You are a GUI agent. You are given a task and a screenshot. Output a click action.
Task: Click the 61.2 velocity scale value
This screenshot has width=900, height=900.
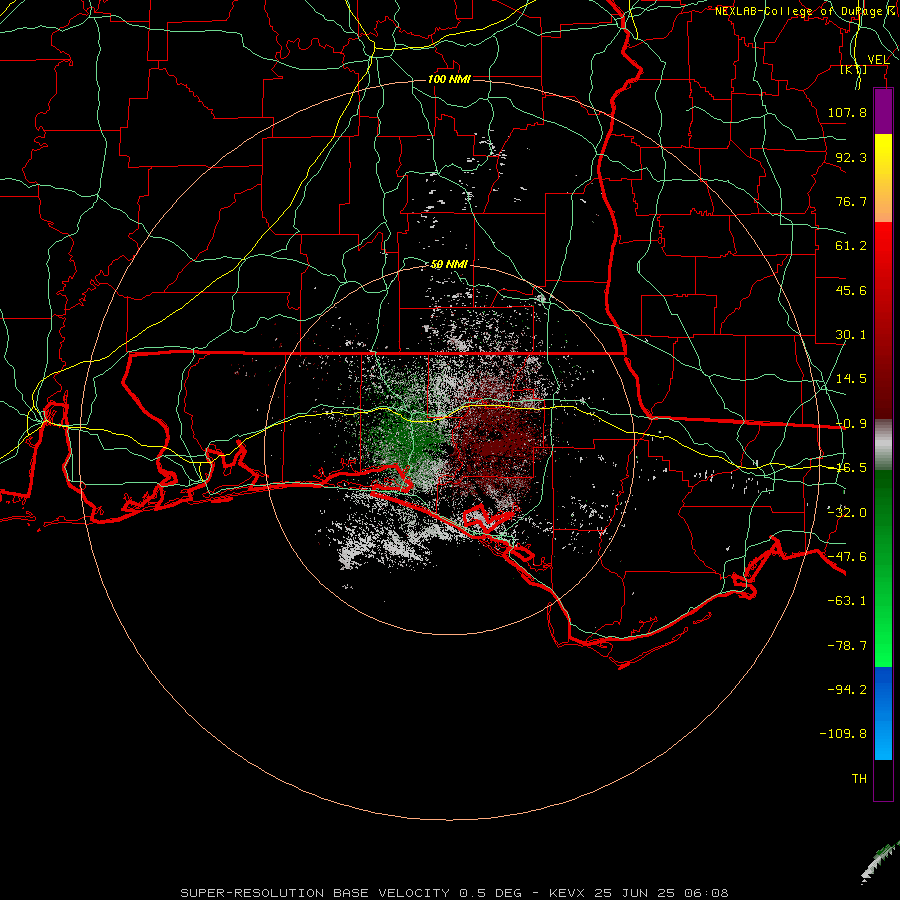click(x=851, y=246)
